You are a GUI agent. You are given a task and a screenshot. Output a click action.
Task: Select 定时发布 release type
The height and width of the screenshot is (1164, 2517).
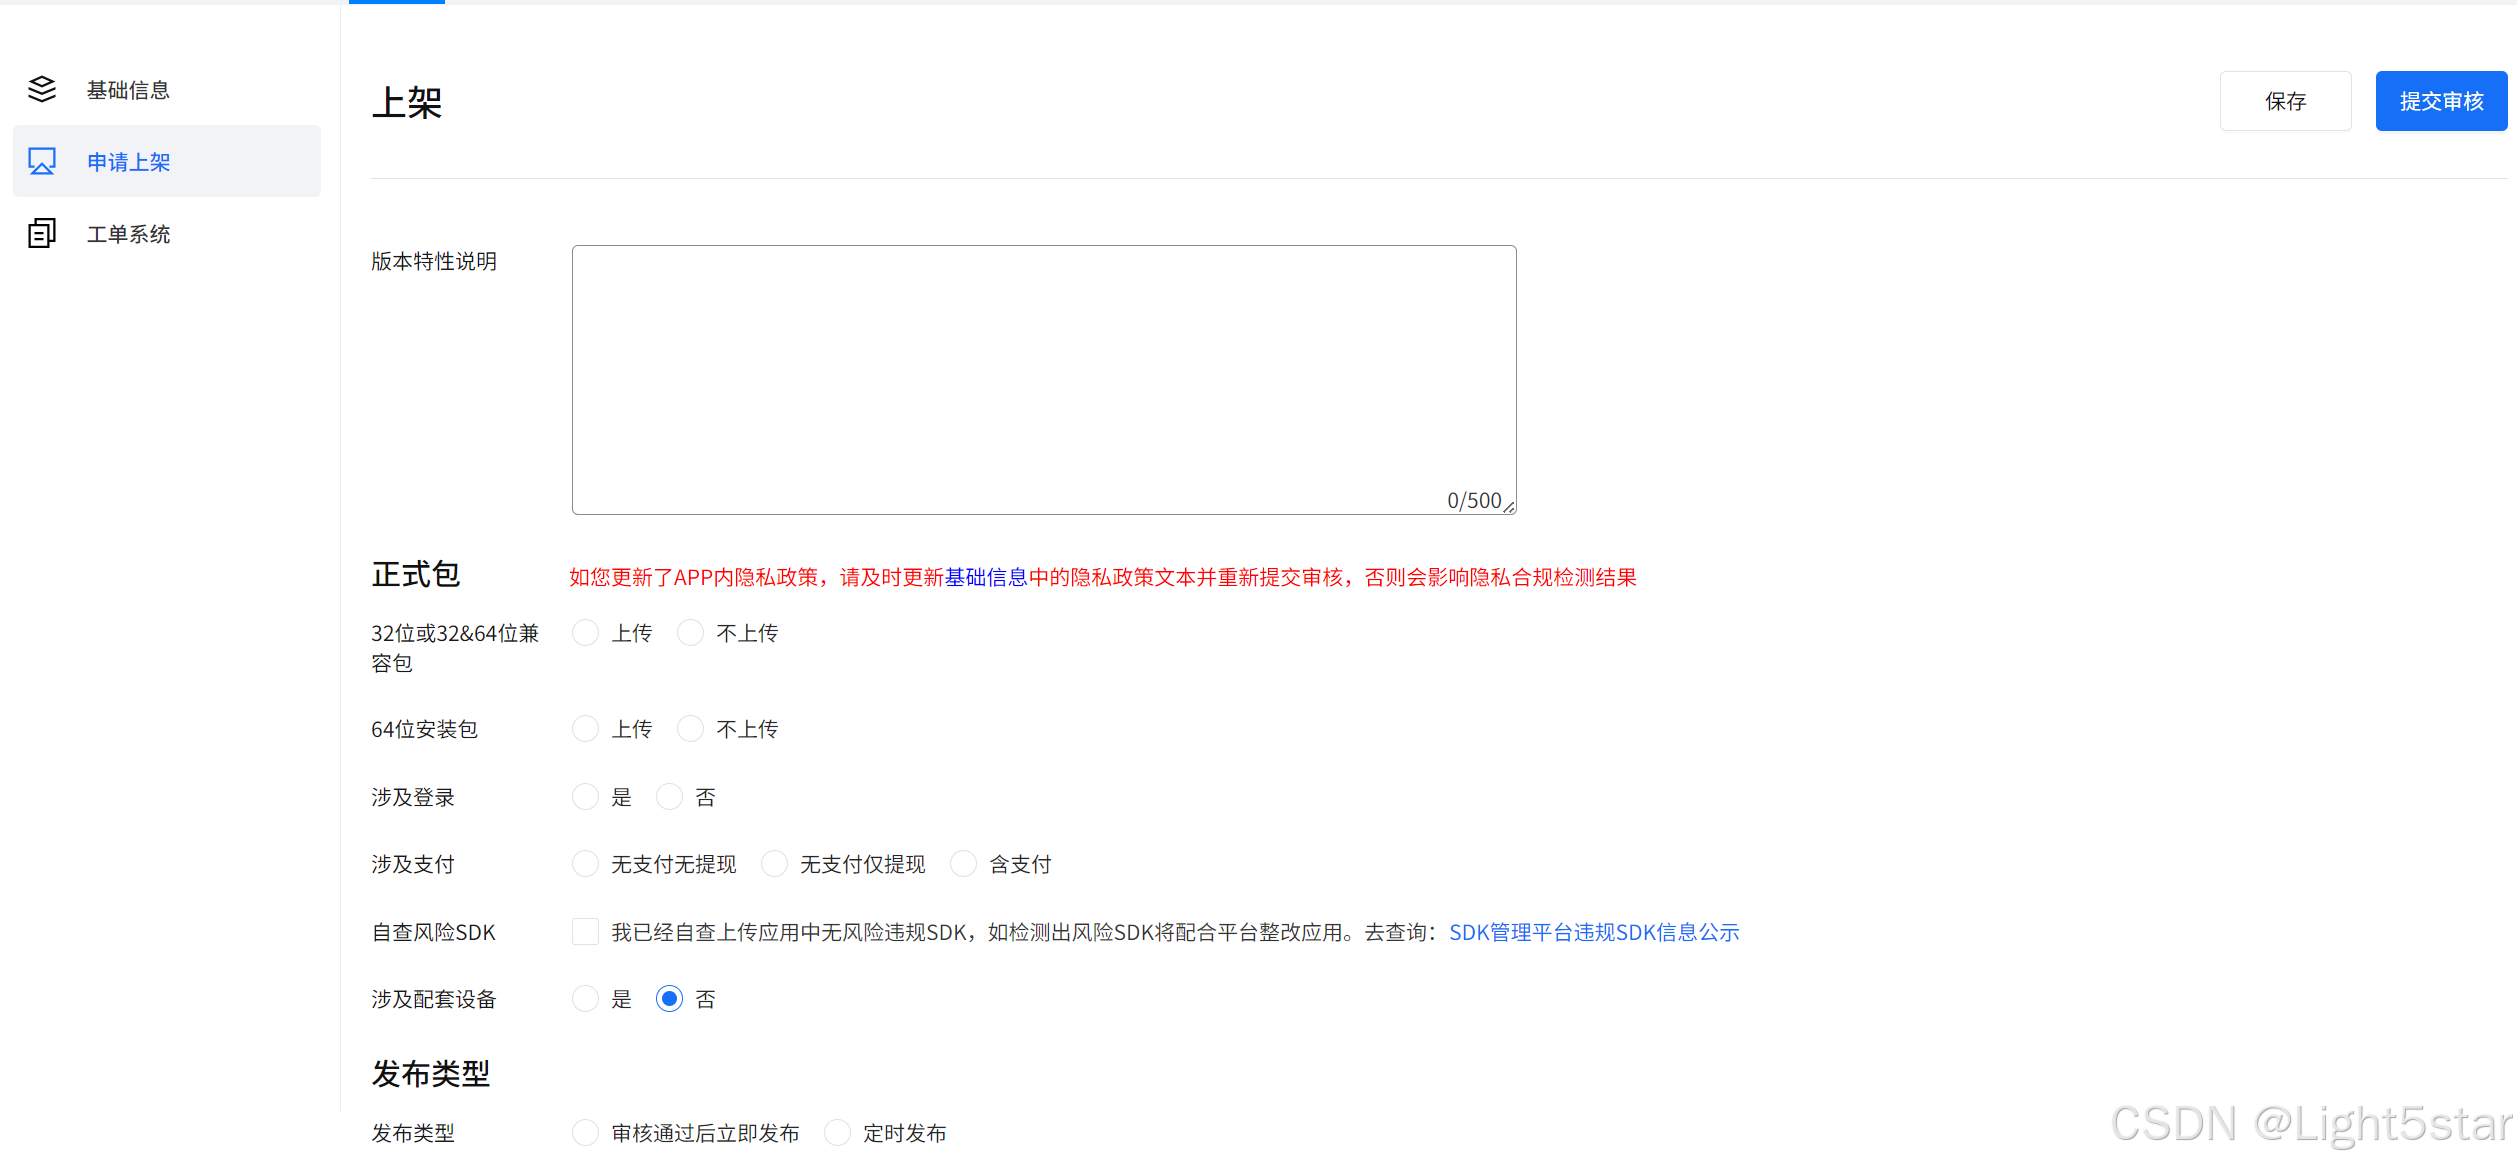(838, 1133)
